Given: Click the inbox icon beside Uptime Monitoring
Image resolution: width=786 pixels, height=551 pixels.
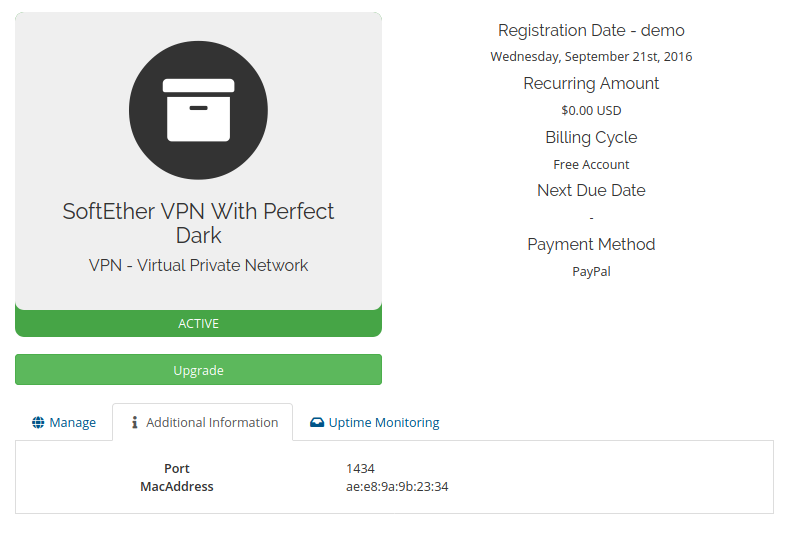Looking at the screenshot, I should click(x=317, y=422).
